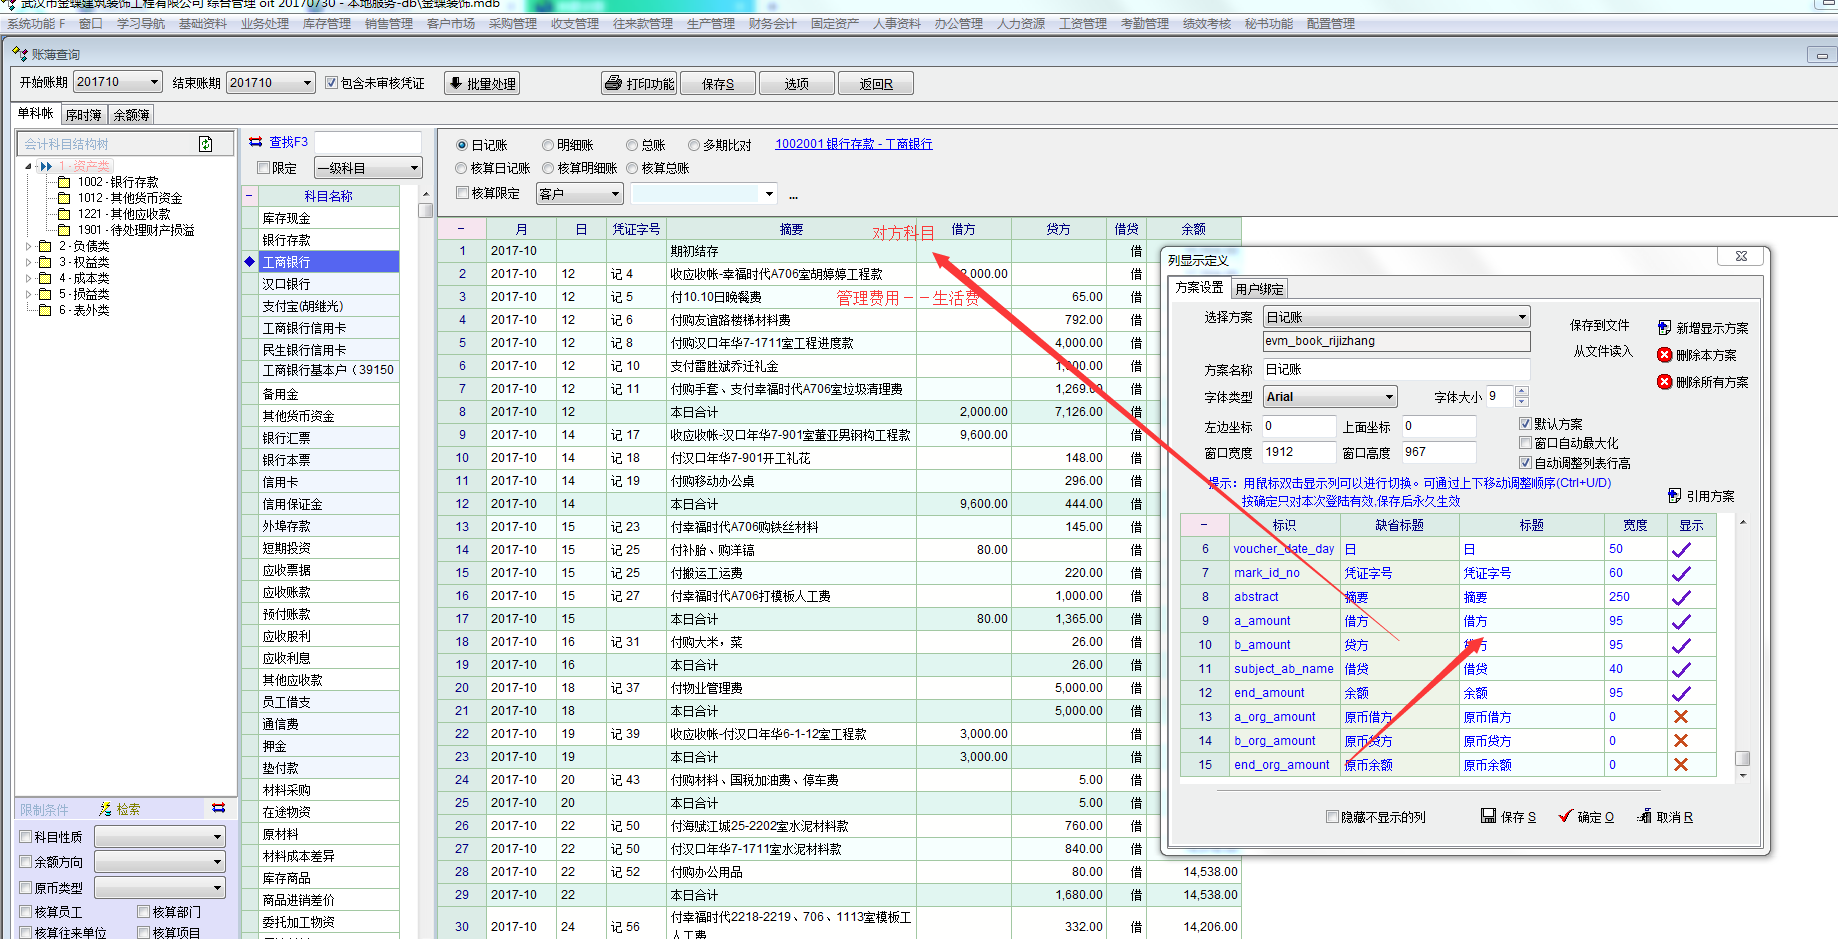The image size is (1838, 939).
Task: Toggle display checkmark for a_org_amount row
Action: click(x=1680, y=717)
